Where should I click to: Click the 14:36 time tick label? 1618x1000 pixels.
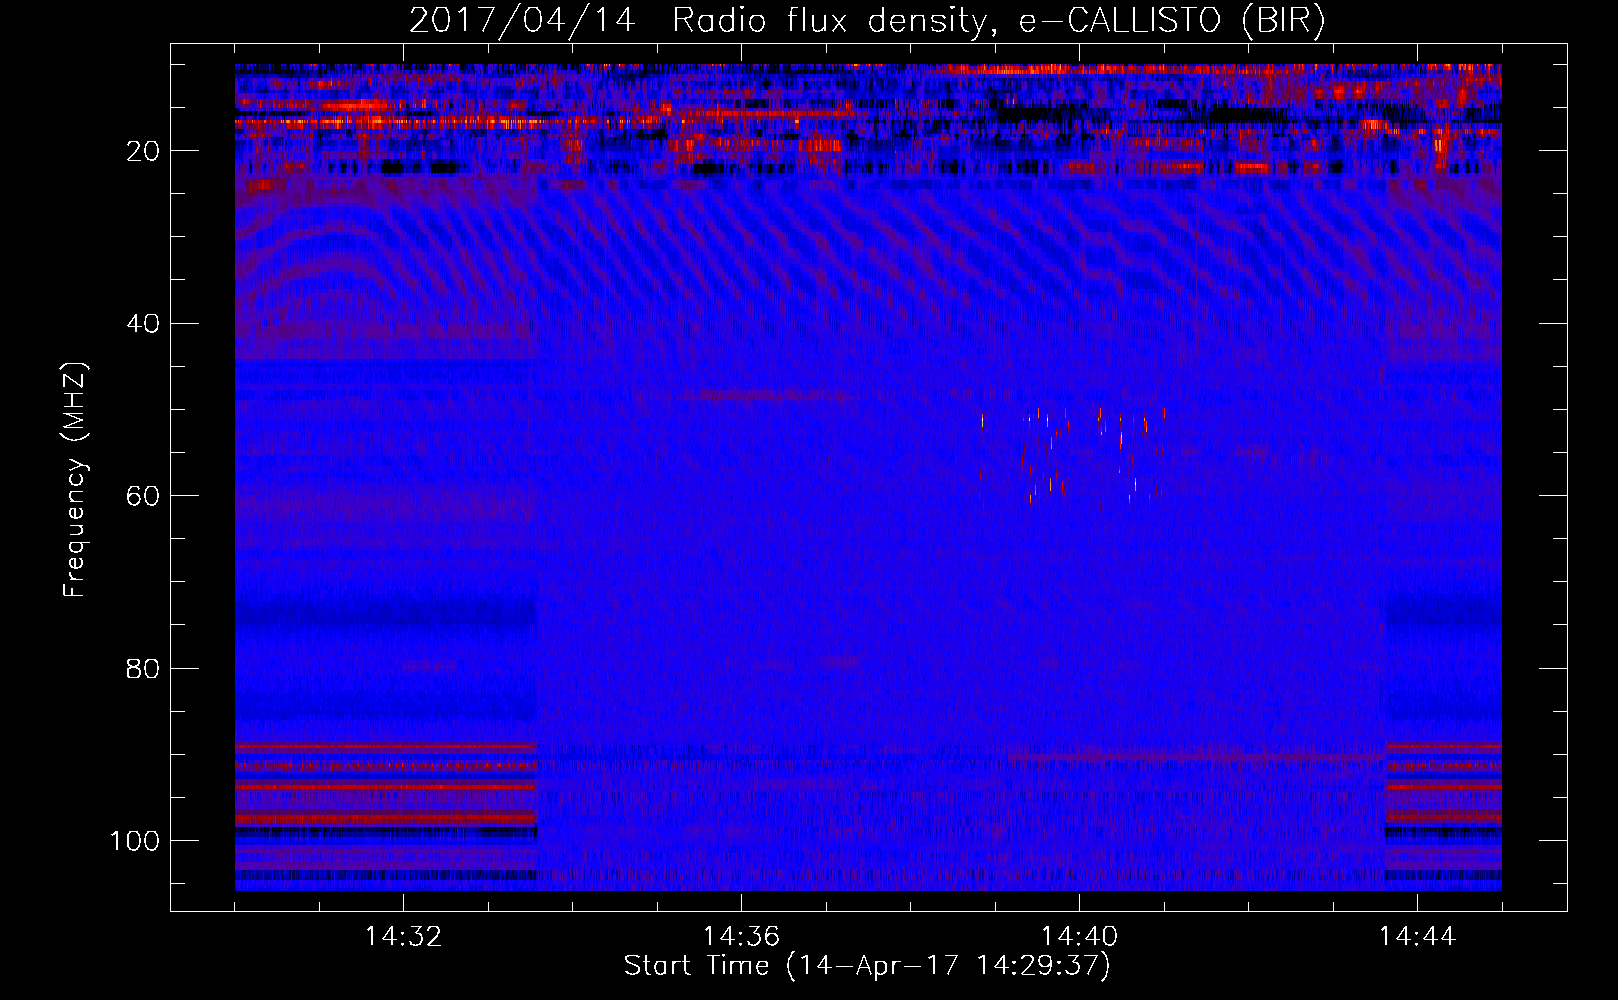pos(741,937)
